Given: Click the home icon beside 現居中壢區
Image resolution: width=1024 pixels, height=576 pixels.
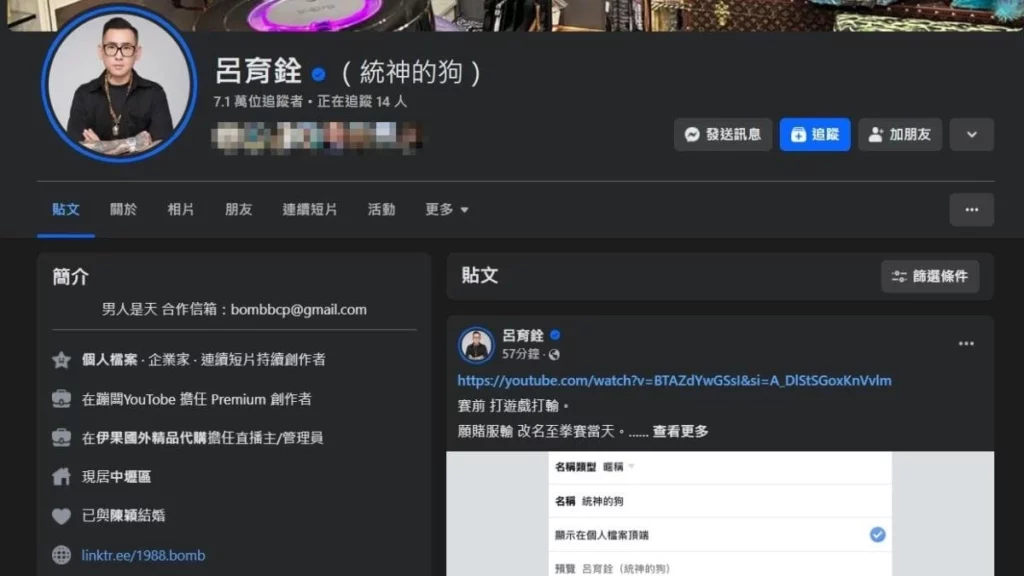Looking at the screenshot, I should (x=61, y=477).
